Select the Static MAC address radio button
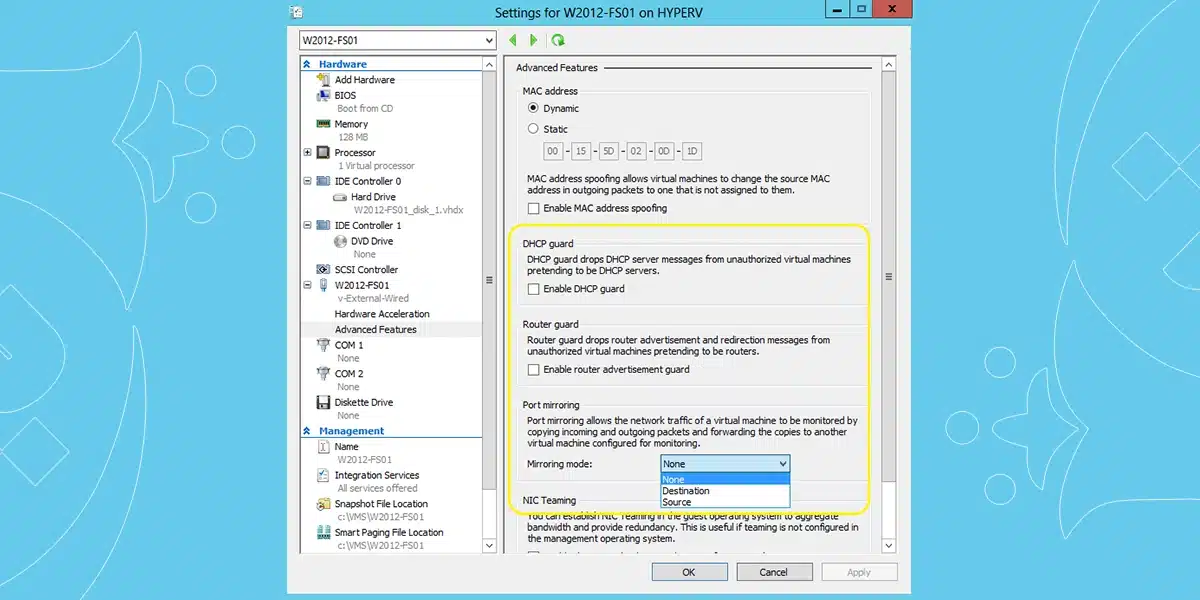The image size is (1200, 600). tap(533, 129)
